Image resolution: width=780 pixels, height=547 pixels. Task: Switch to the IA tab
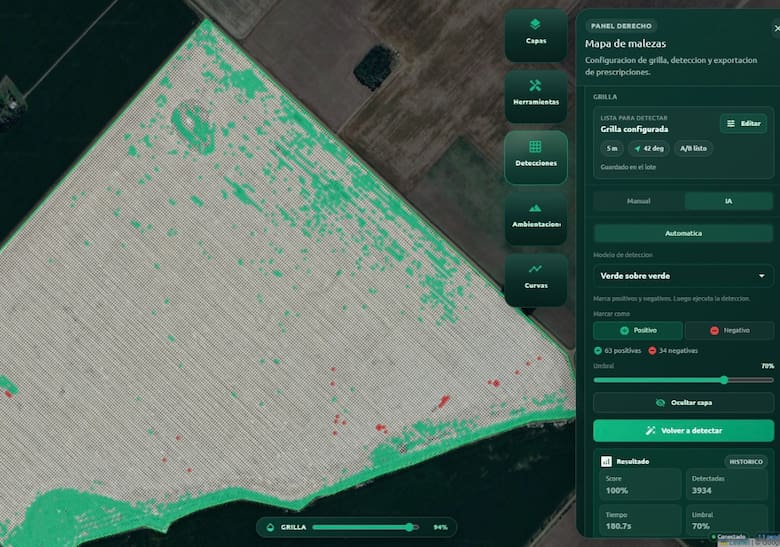tap(728, 201)
